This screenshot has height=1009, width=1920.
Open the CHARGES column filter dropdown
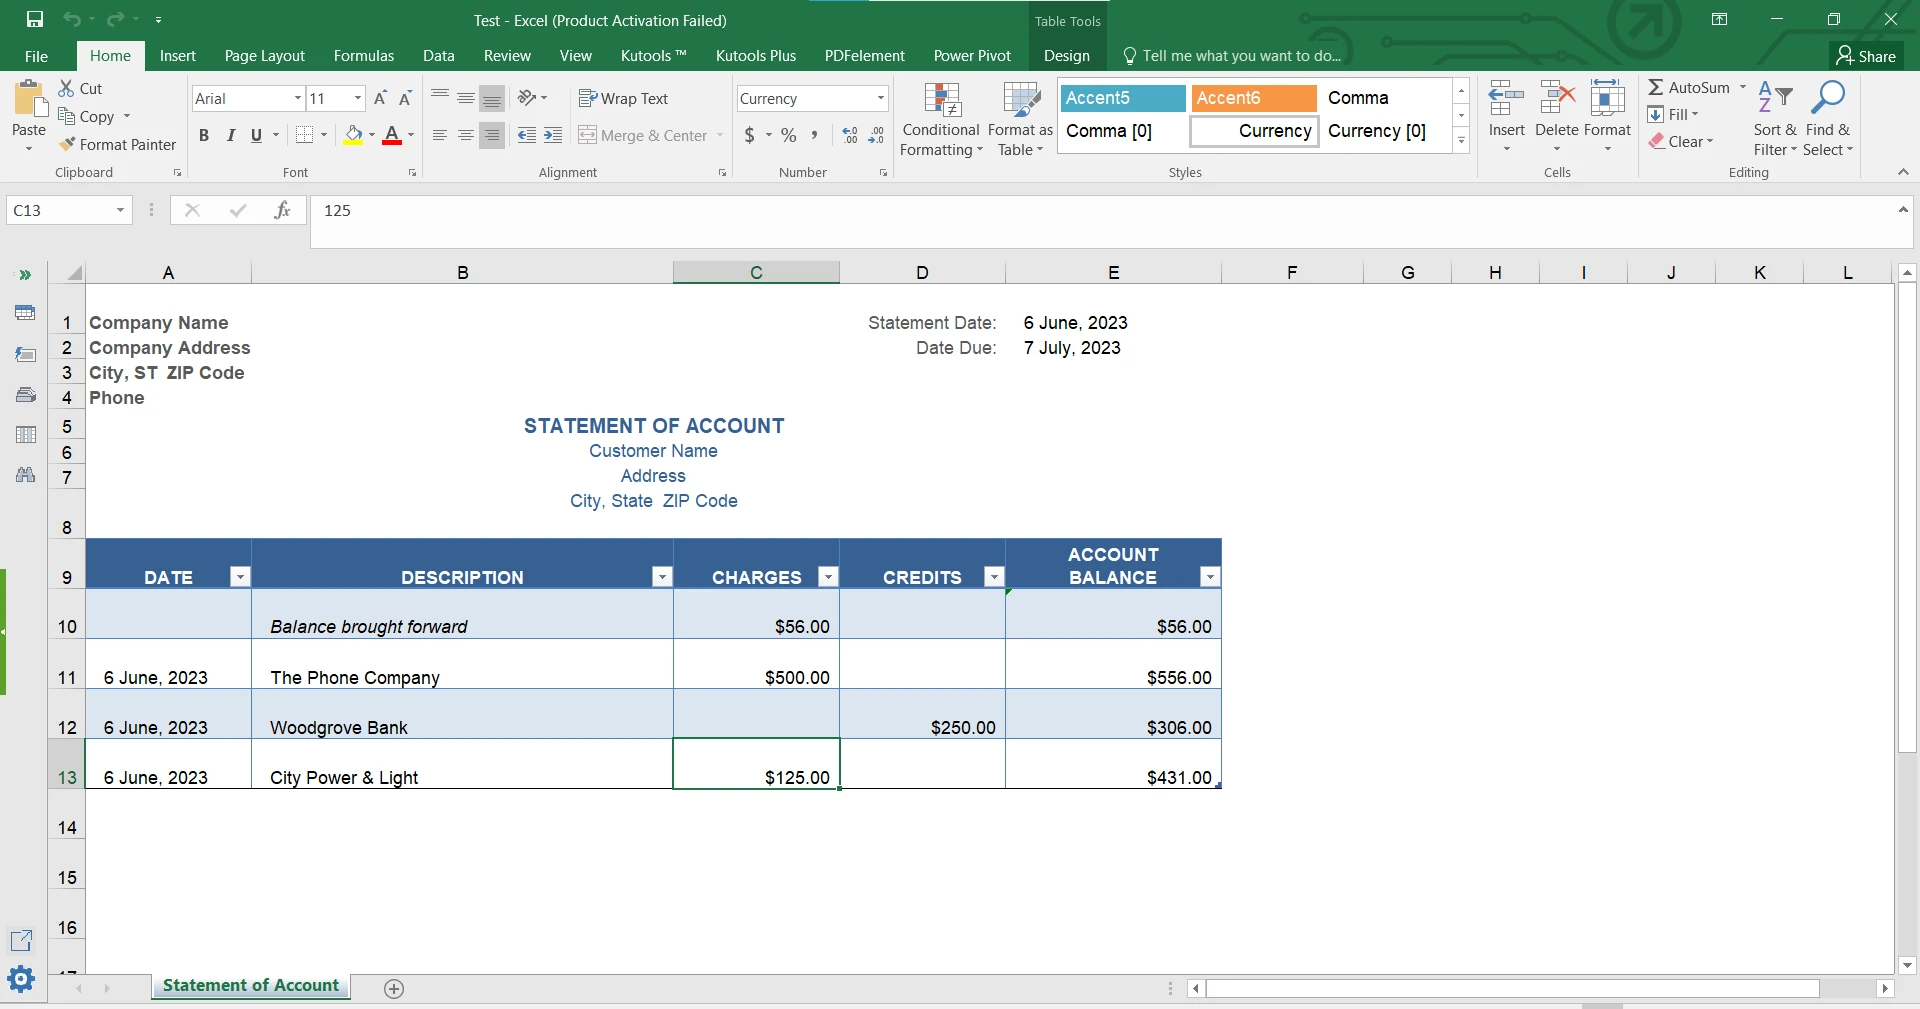(x=827, y=577)
